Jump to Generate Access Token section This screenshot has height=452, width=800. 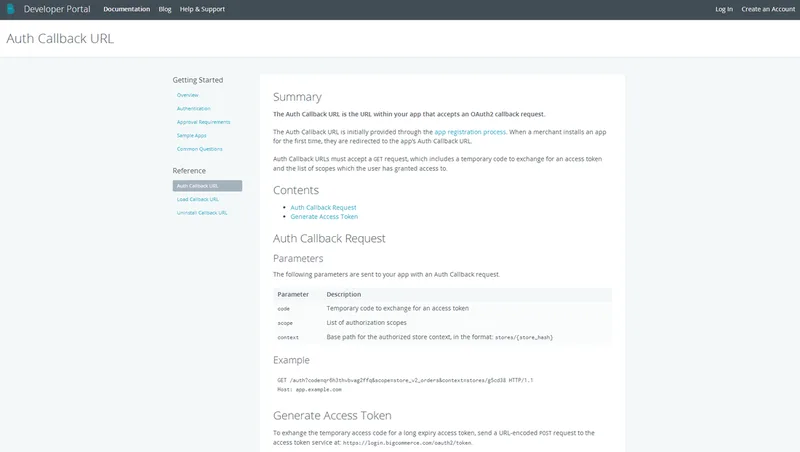[x=324, y=216]
